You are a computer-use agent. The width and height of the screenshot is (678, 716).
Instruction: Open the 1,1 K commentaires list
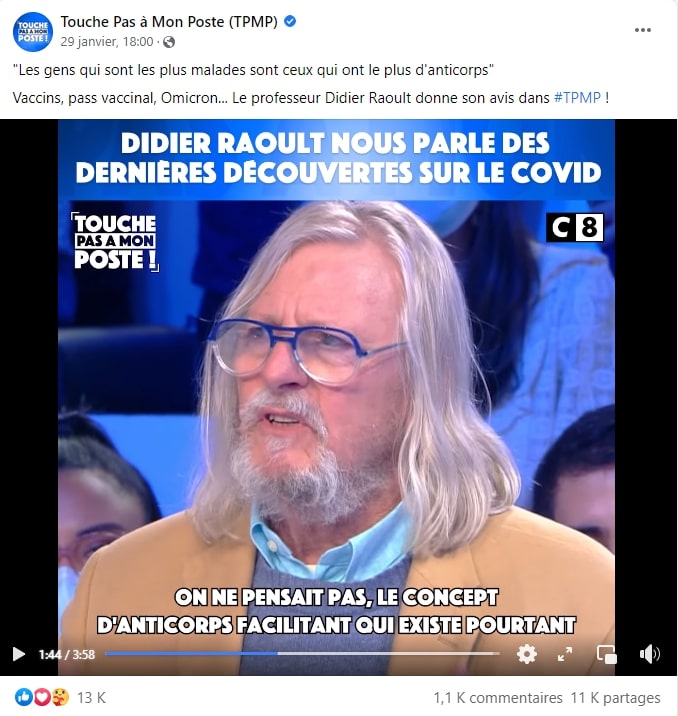[498, 698]
